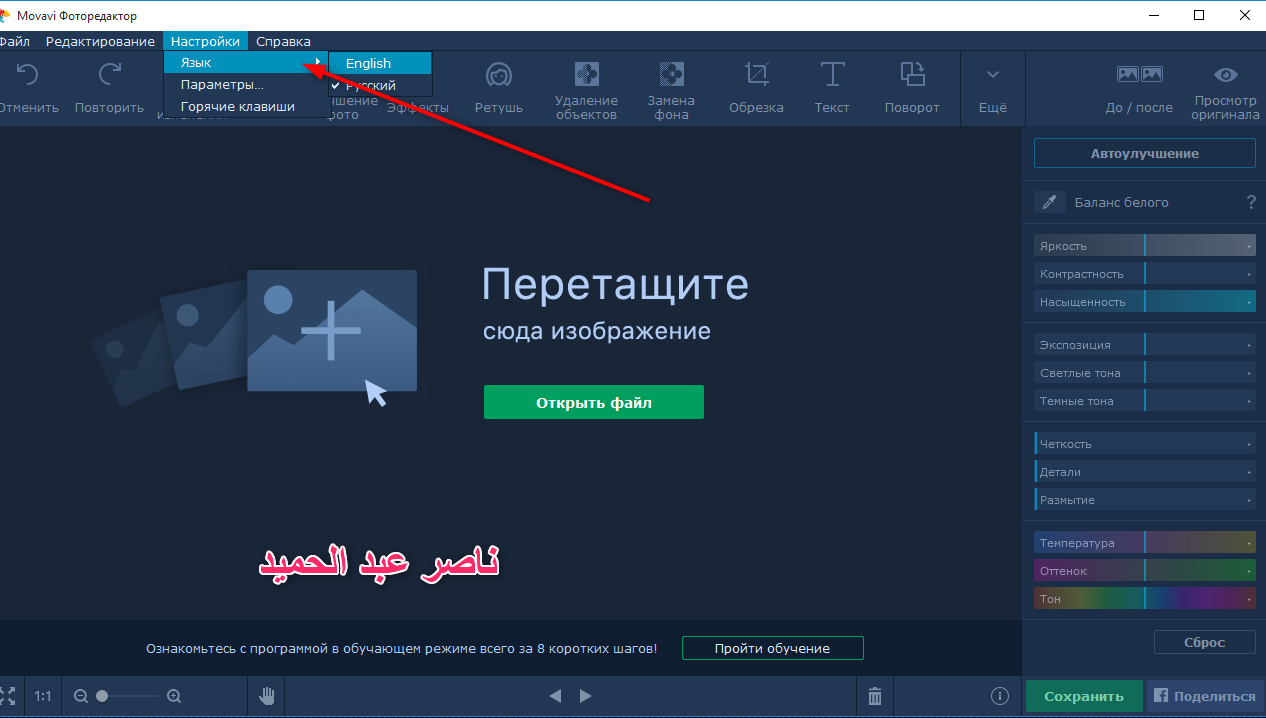
Task: Click the green Открыть файл button
Action: (x=594, y=402)
